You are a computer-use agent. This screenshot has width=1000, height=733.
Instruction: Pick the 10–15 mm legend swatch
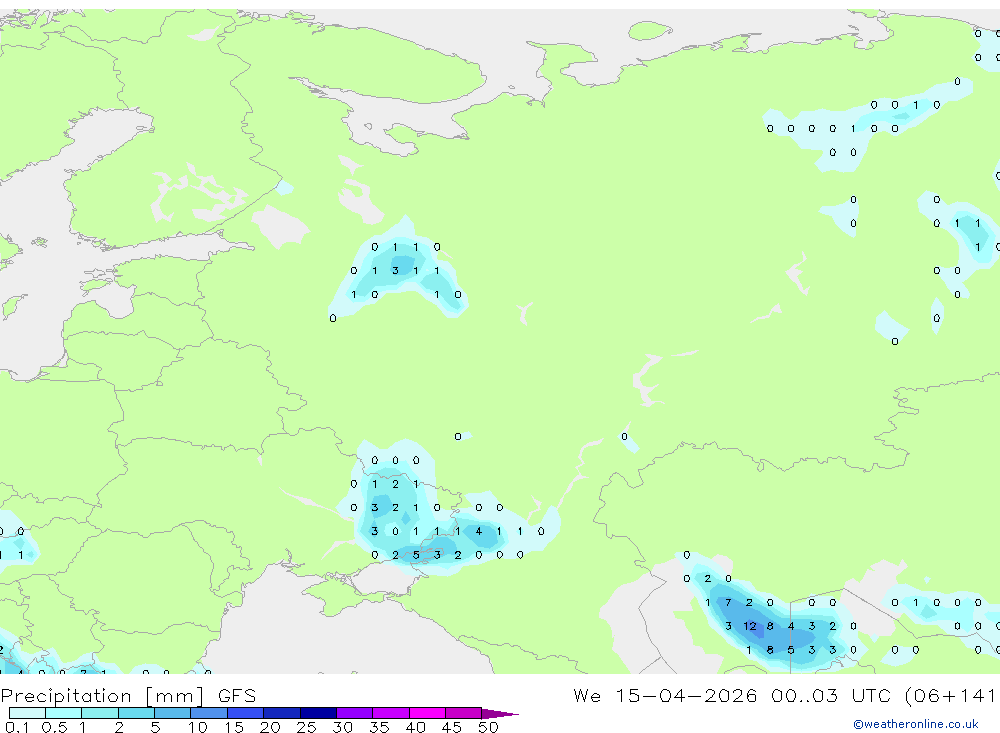coord(209,713)
